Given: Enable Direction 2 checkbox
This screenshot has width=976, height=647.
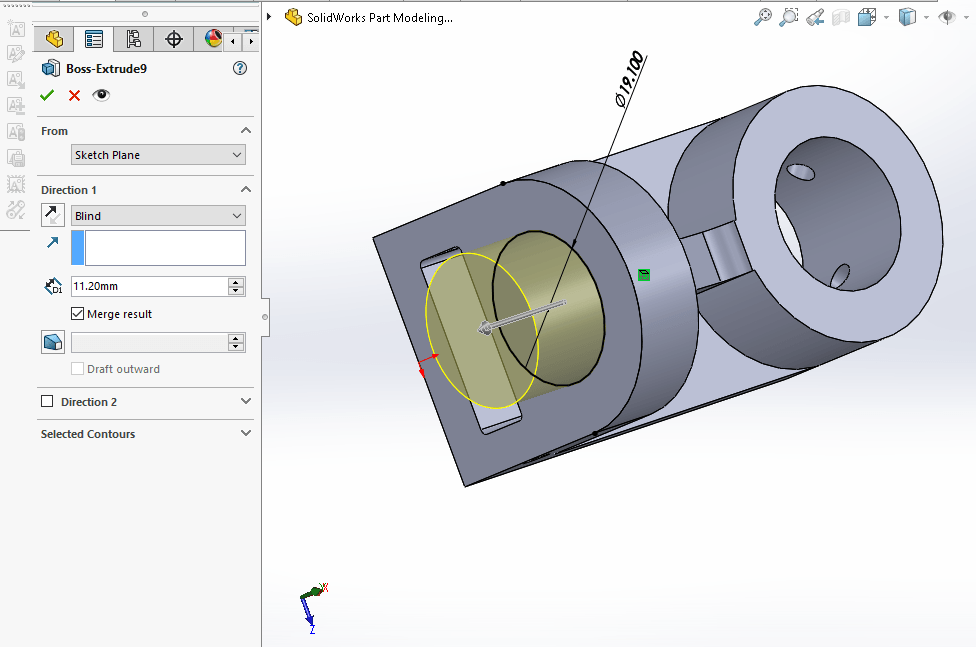Looking at the screenshot, I should point(47,402).
